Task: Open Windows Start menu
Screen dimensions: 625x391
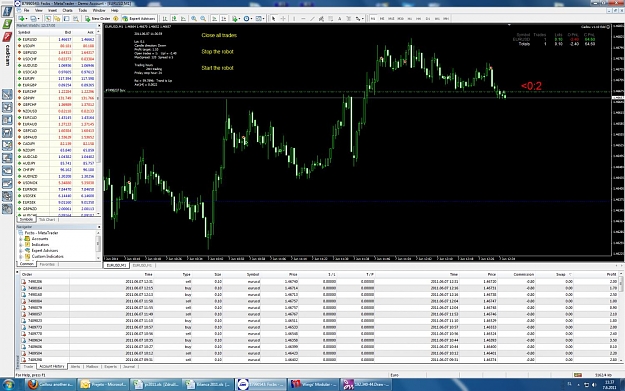Action: [x=8, y=385]
